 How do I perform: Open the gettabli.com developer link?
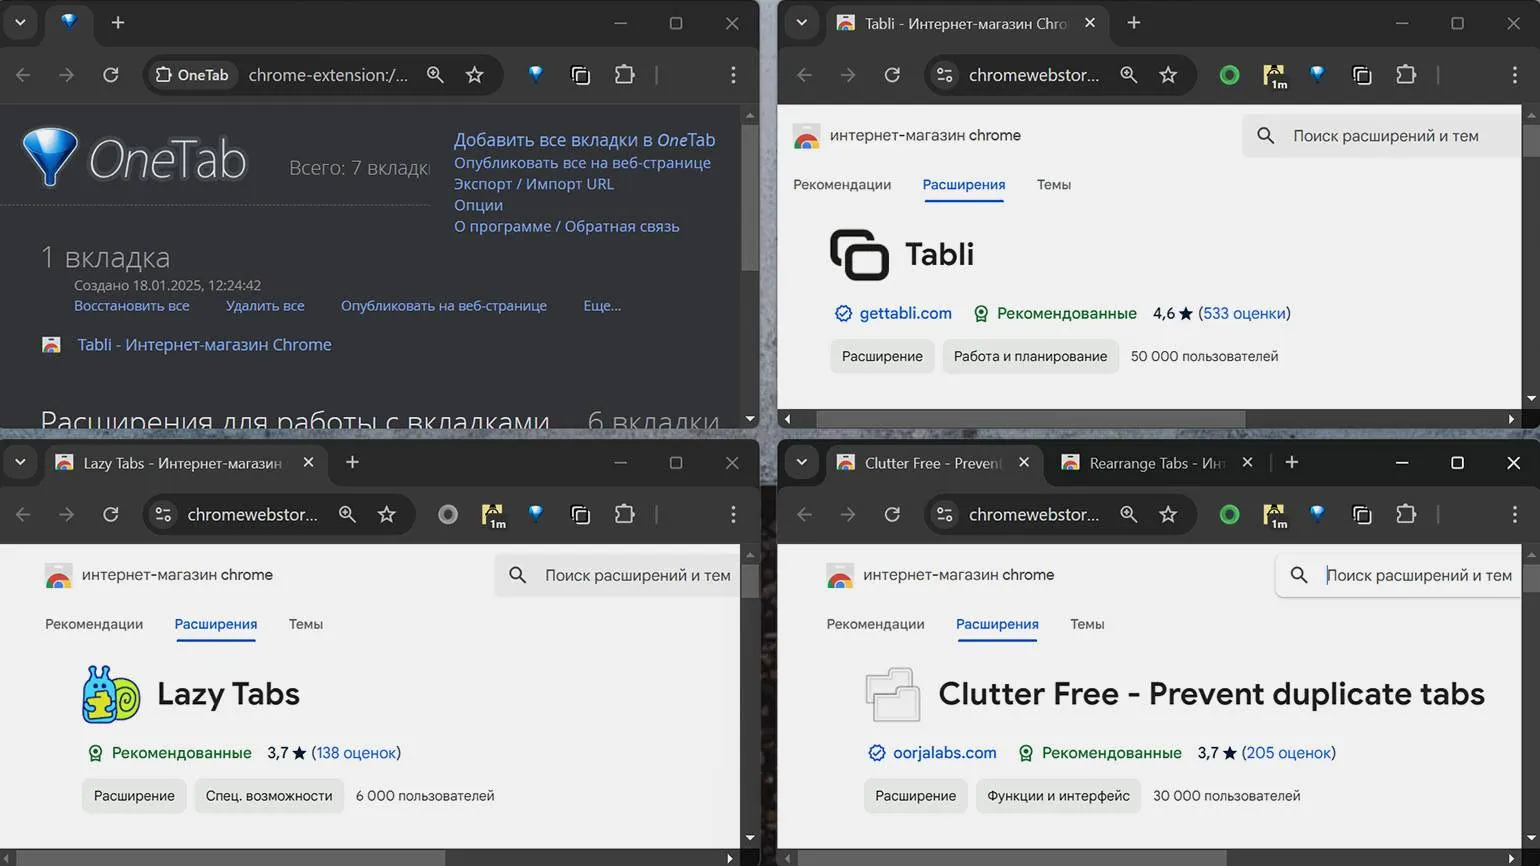click(906, 313)
